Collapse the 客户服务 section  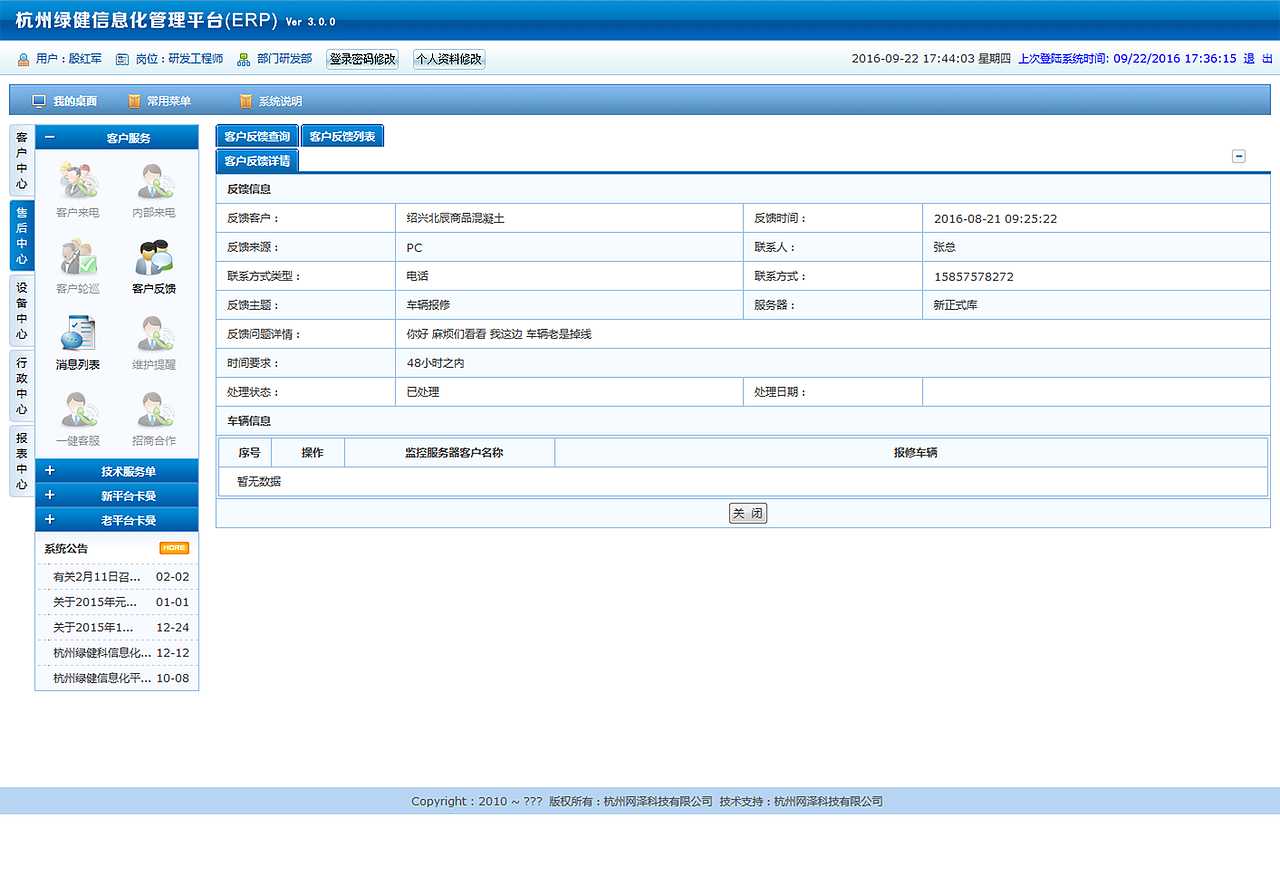coord(50,138)
